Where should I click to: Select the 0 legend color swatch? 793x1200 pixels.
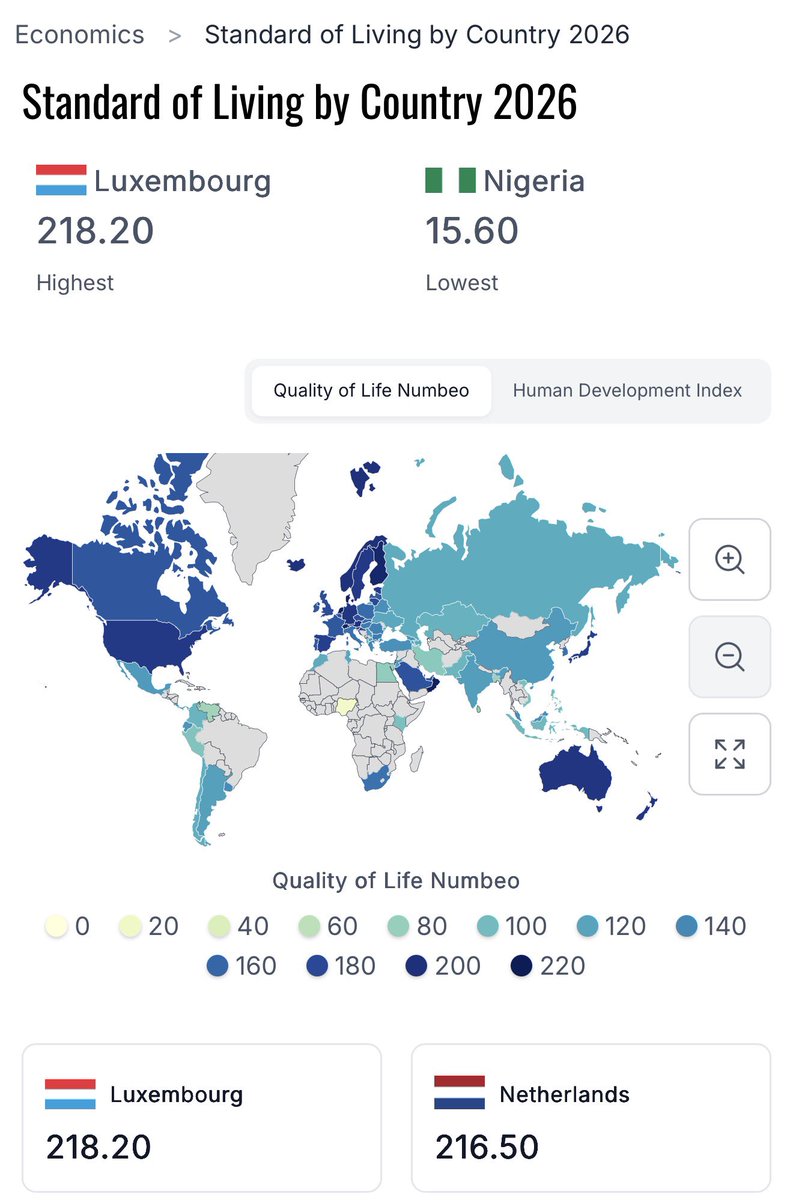coord(57,927)
